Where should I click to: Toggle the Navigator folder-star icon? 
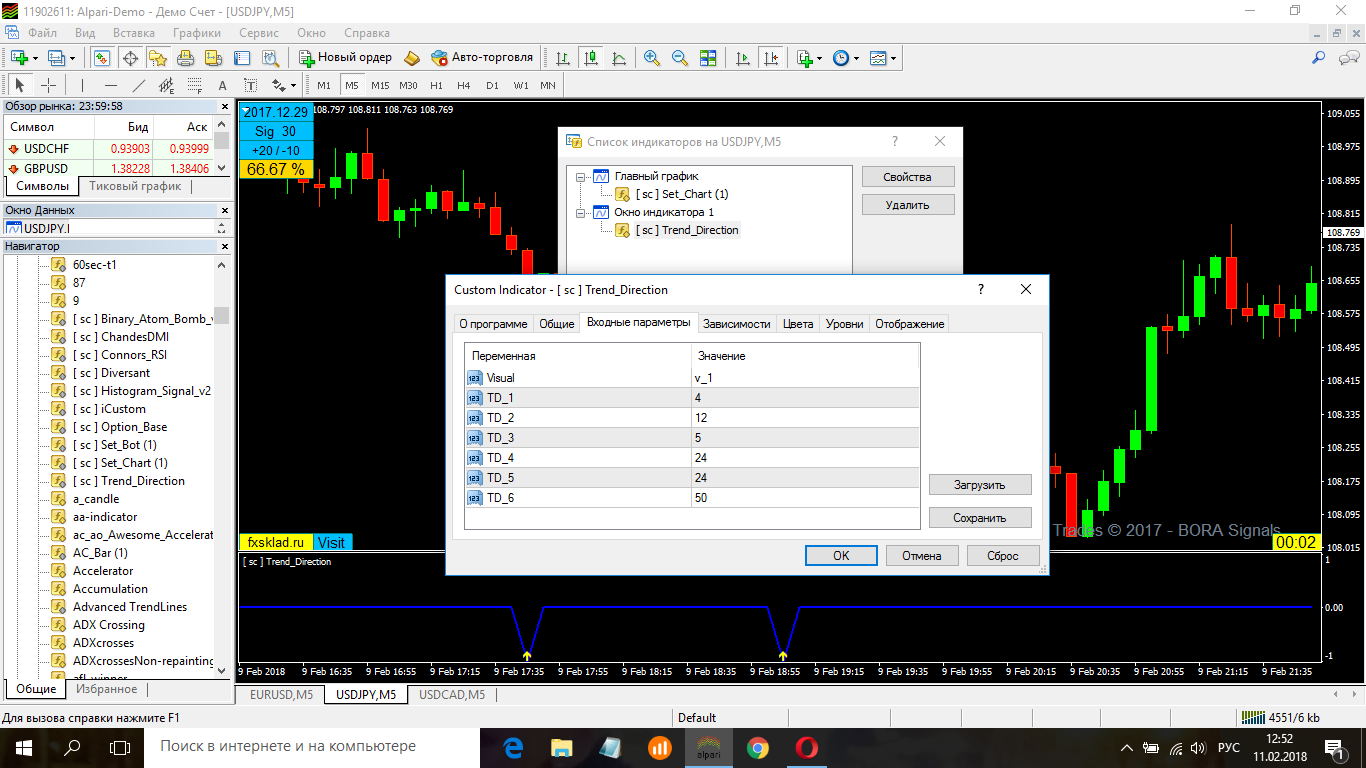pyautogui.click(x=158, y=58)
